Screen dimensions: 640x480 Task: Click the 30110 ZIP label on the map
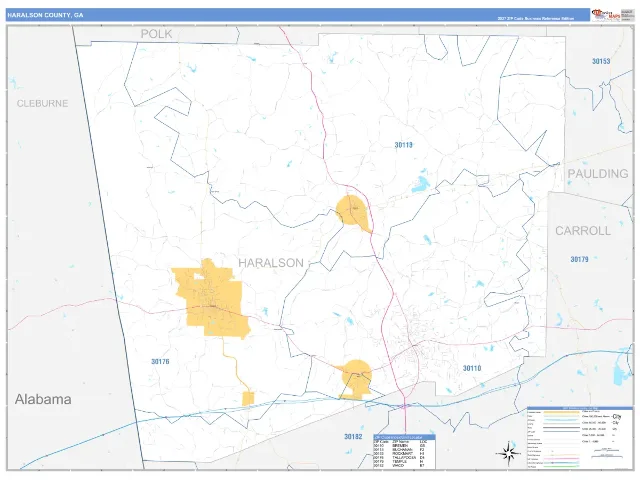click(x=472, y=368)
